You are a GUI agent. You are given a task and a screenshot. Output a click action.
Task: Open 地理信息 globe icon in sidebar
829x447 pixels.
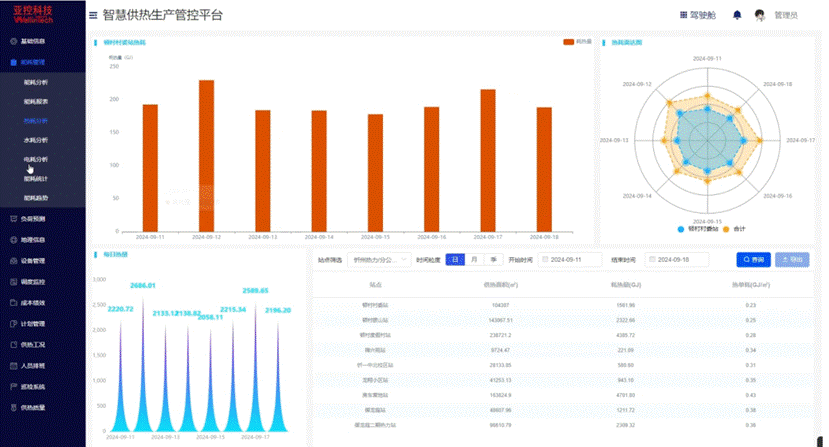[x=14, y=240]
